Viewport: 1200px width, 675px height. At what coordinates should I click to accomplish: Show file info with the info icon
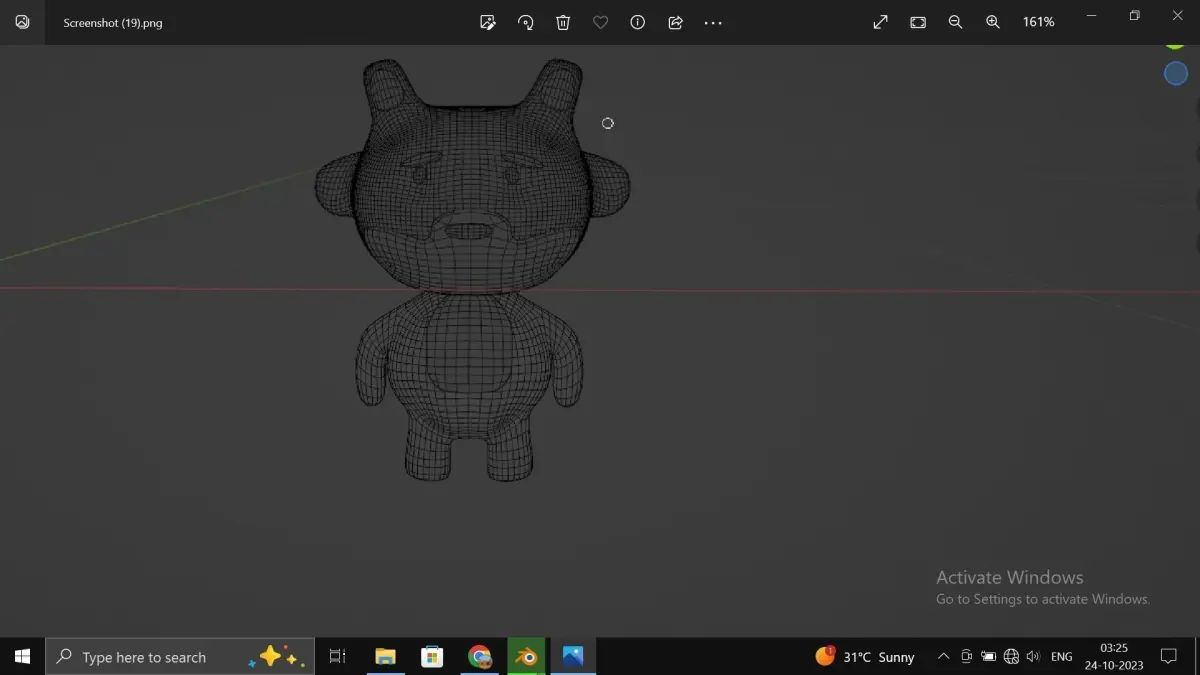638,22
